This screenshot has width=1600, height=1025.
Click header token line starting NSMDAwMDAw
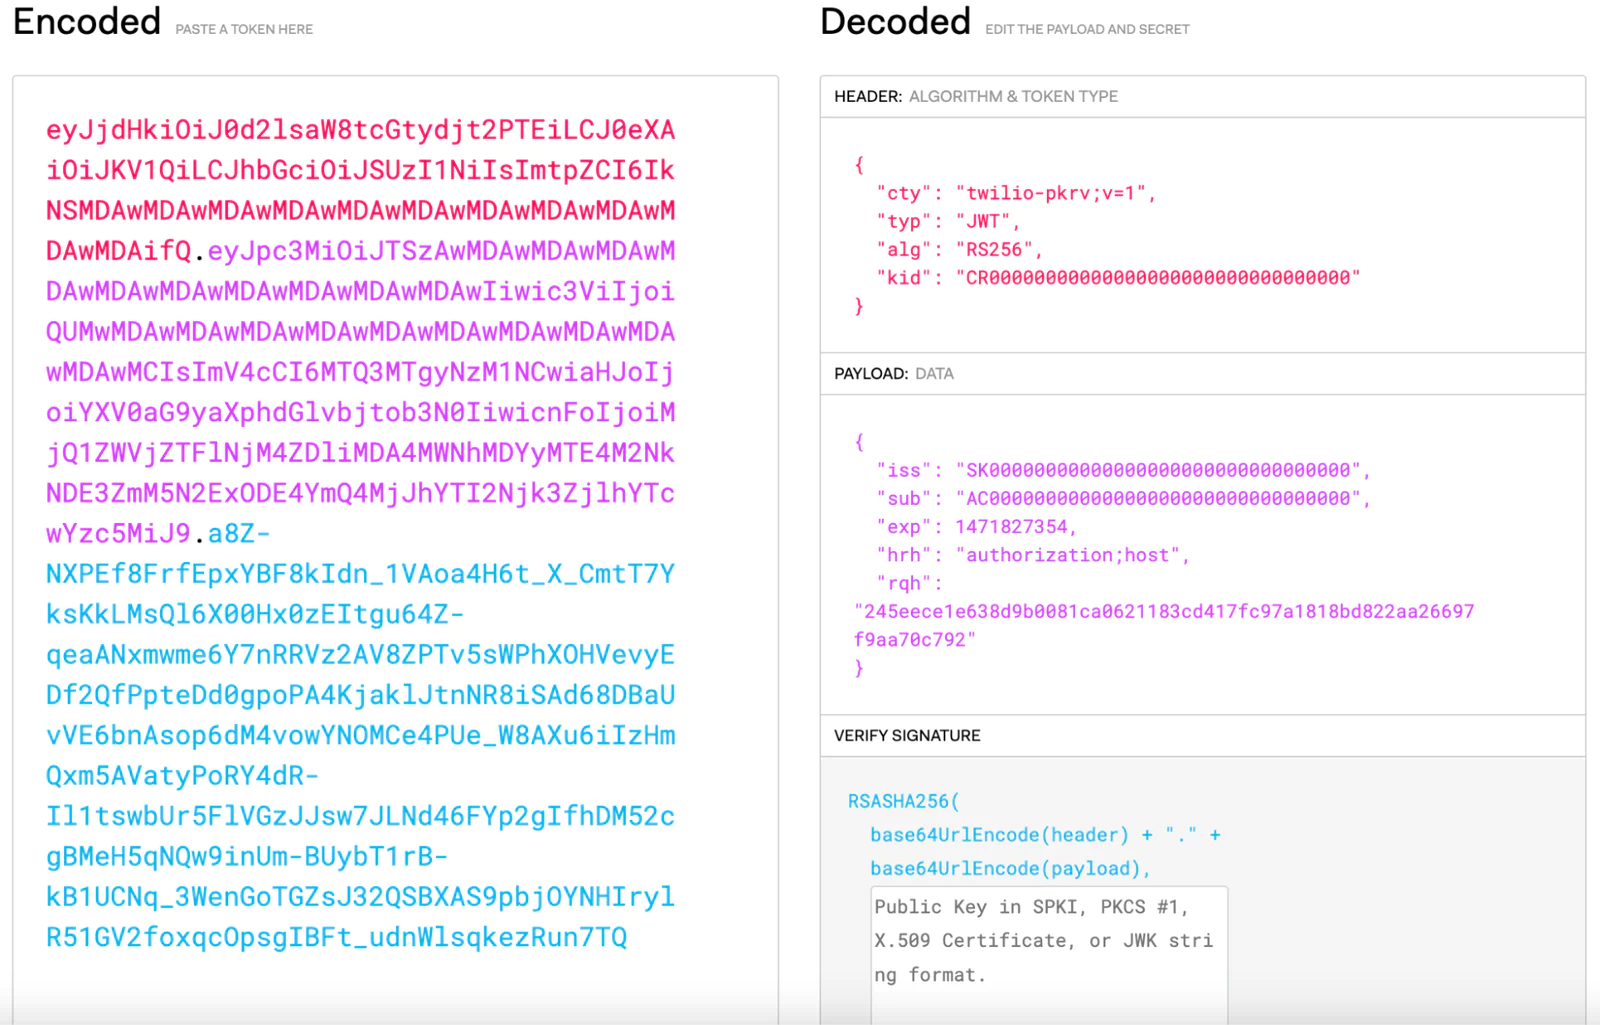pyautogui.click(x=361, y=211)
